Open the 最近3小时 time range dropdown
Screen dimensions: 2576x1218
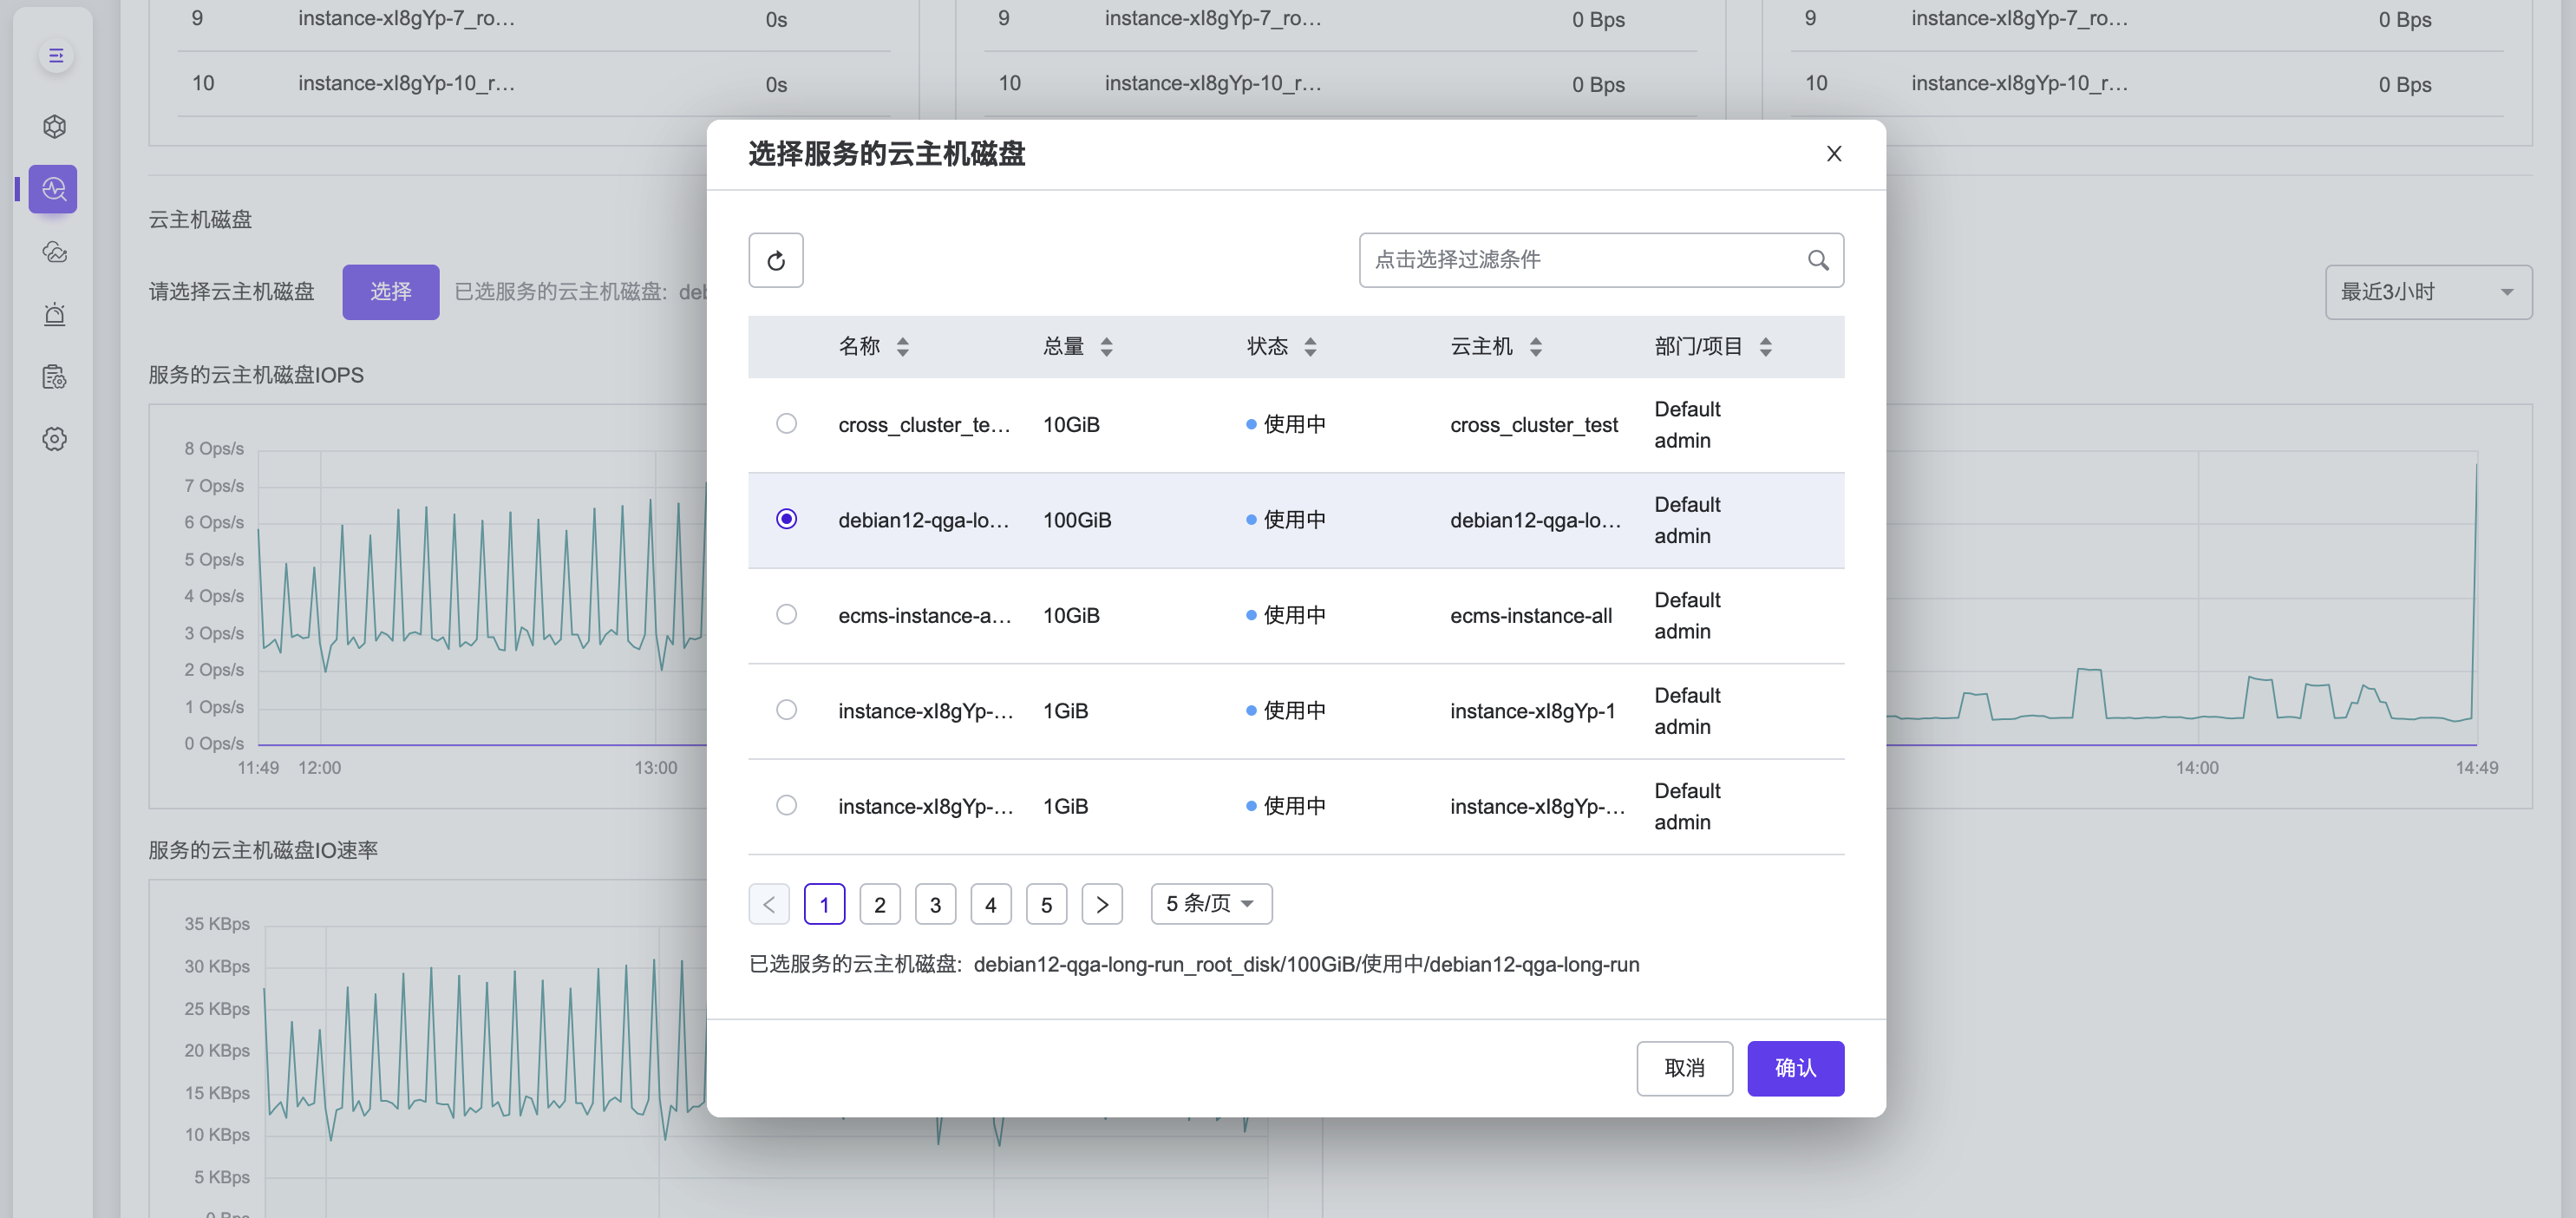pyautogui.click(x=2428, y=292)
